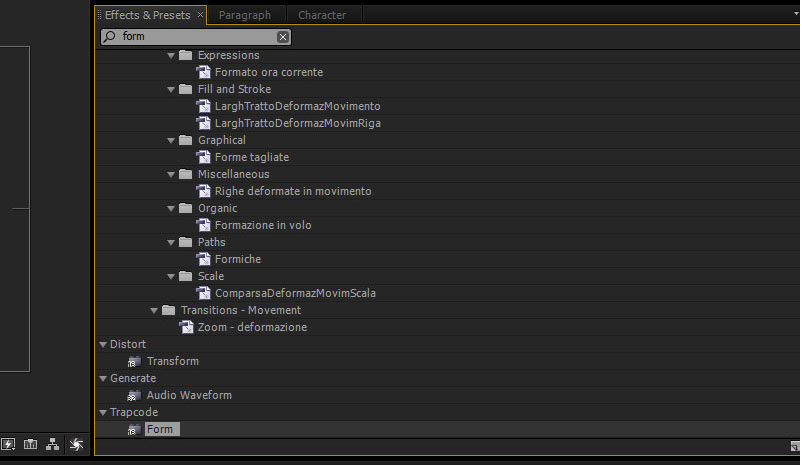Viewport: 802px width, 465px height.
Task: Collapse the Distort effects category
Action: coord(103,345)
